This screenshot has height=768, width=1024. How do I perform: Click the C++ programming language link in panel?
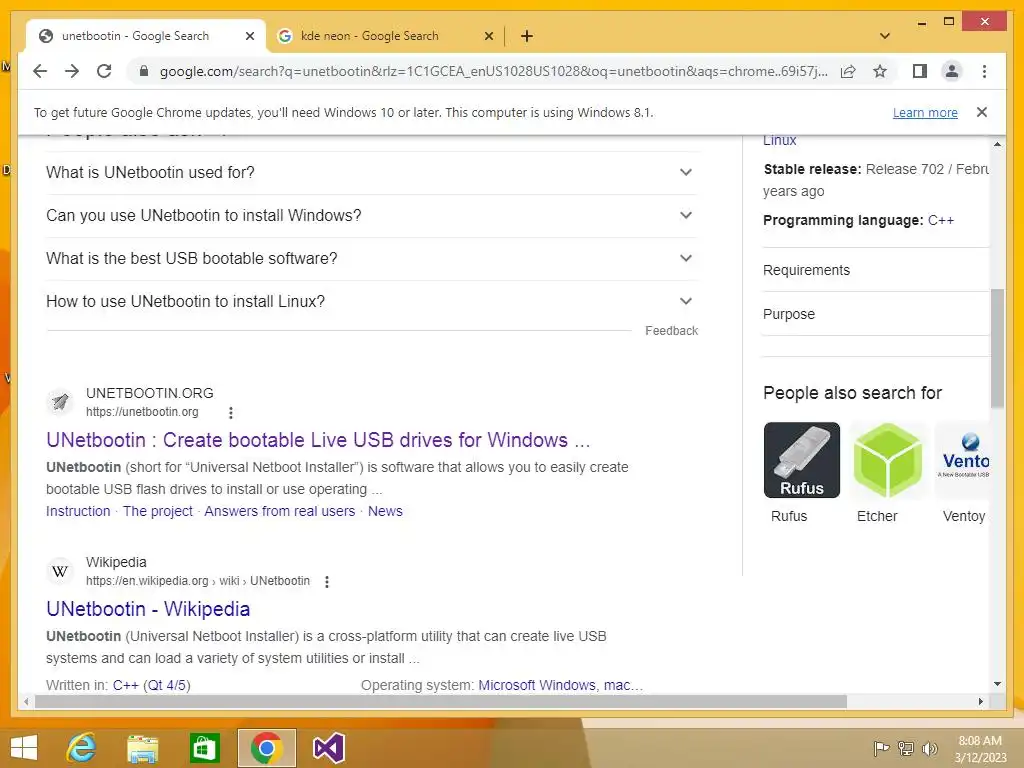click(940, 221)
